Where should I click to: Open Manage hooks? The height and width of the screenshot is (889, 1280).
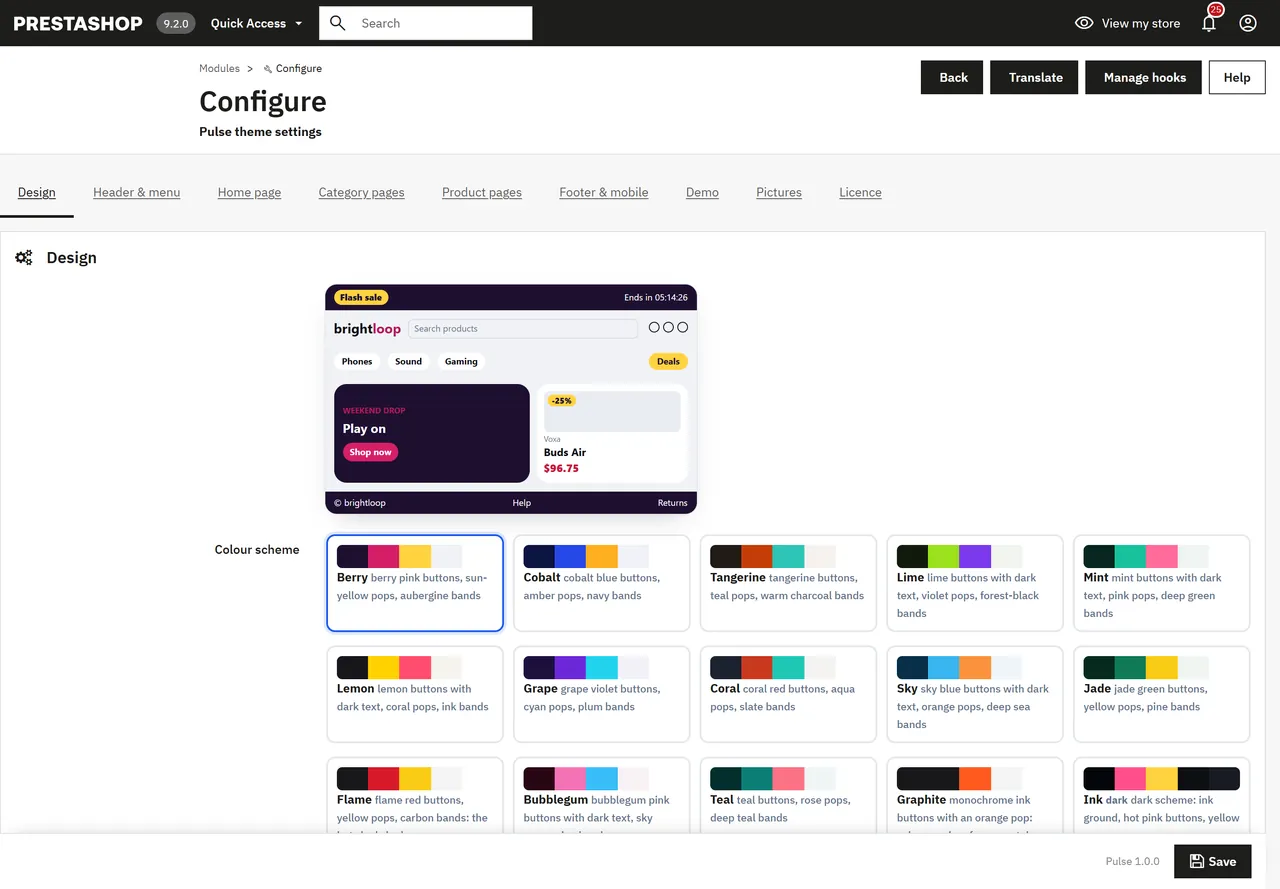pos(1144,78)
